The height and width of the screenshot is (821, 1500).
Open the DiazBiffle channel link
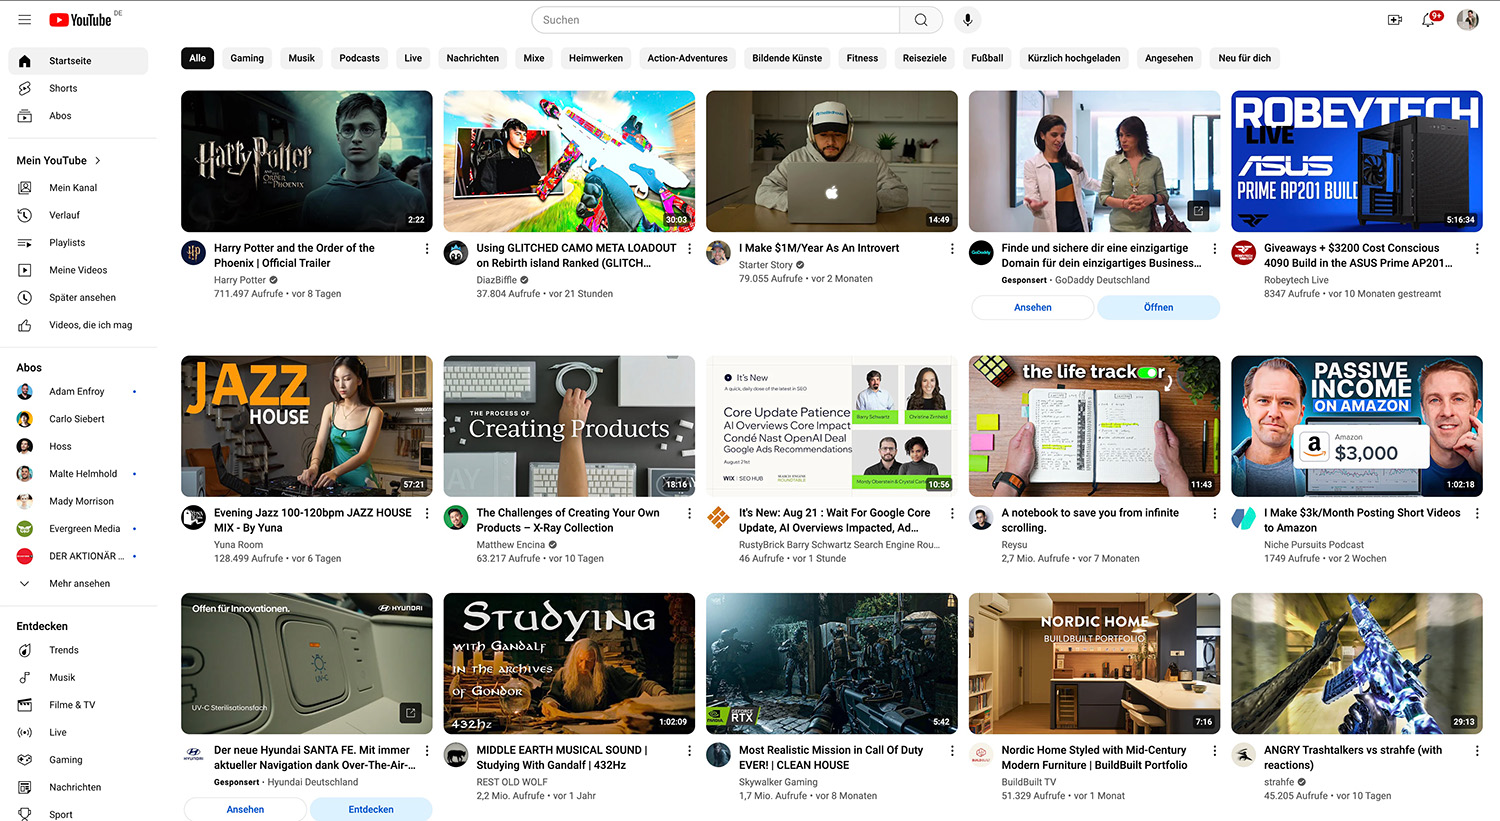point(496,280)
